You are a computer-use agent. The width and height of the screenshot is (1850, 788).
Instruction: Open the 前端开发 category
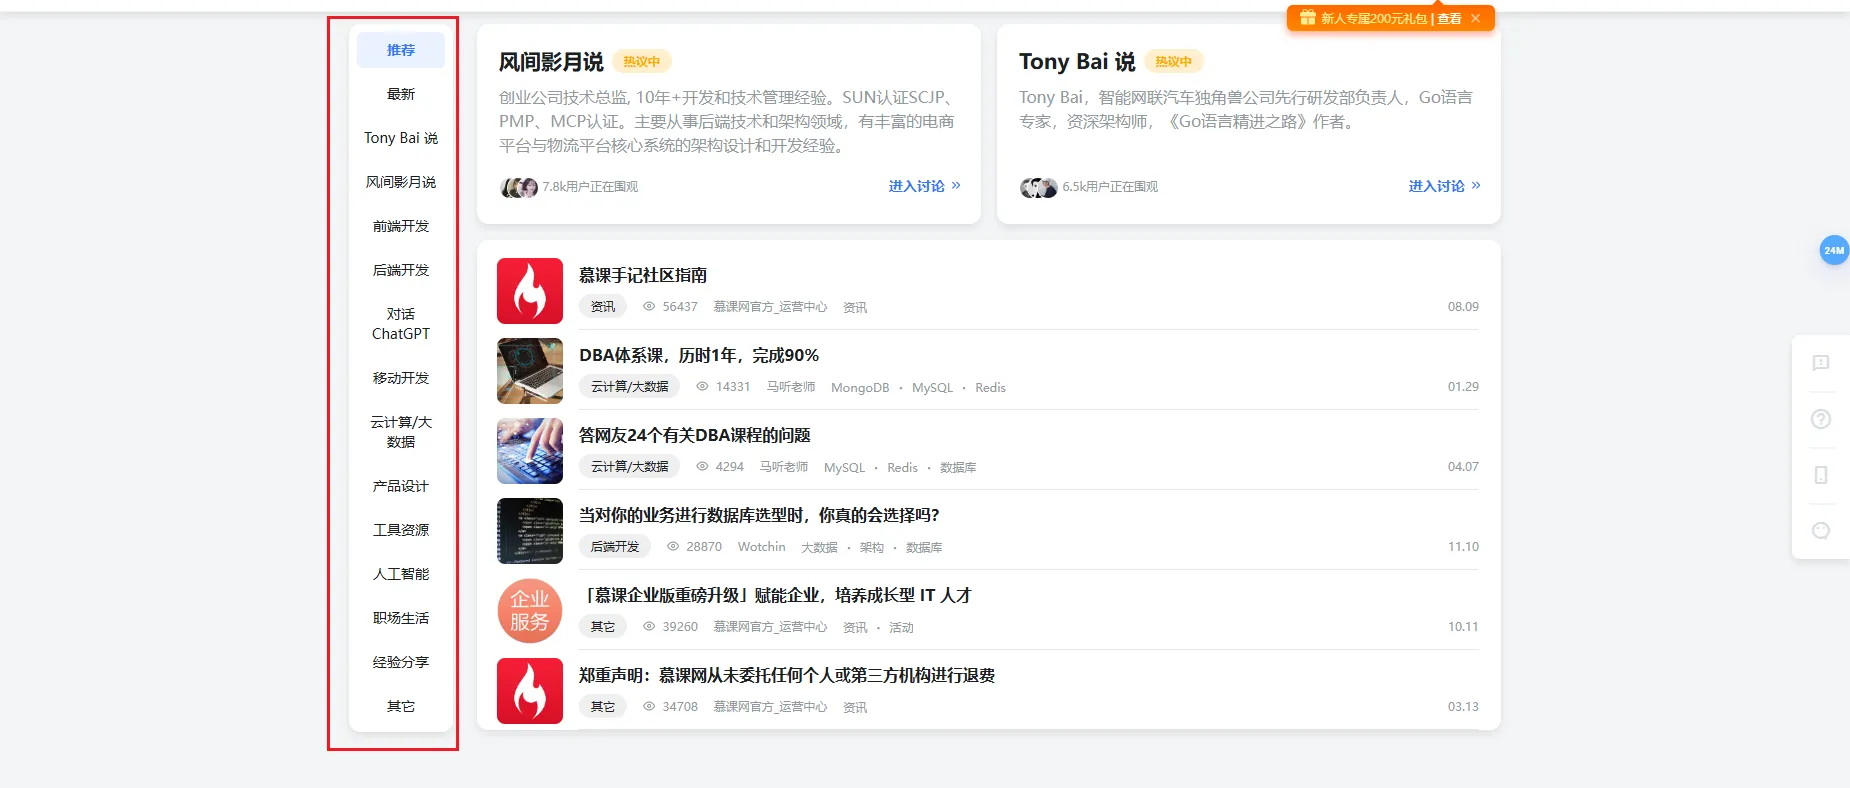pos(401,226)
